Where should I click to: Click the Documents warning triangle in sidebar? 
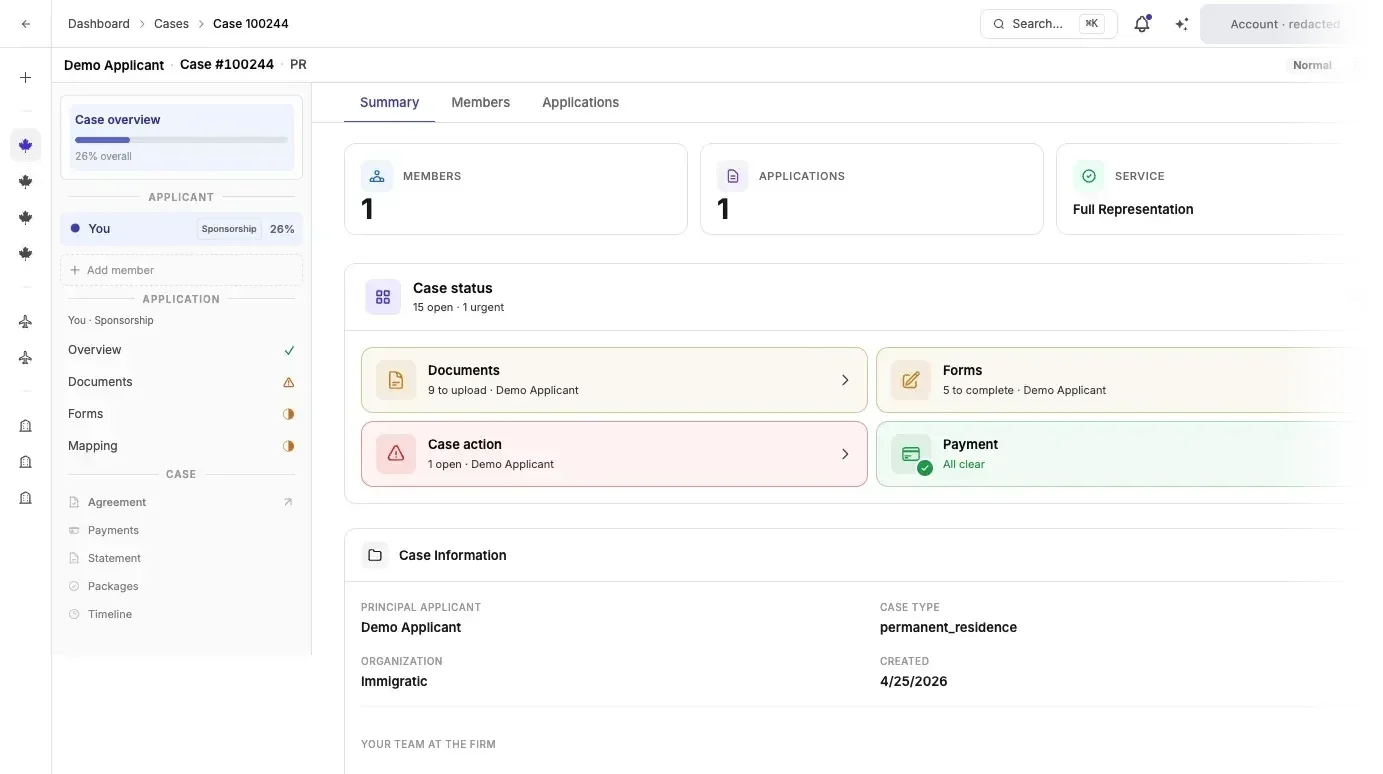click(289, 382)
